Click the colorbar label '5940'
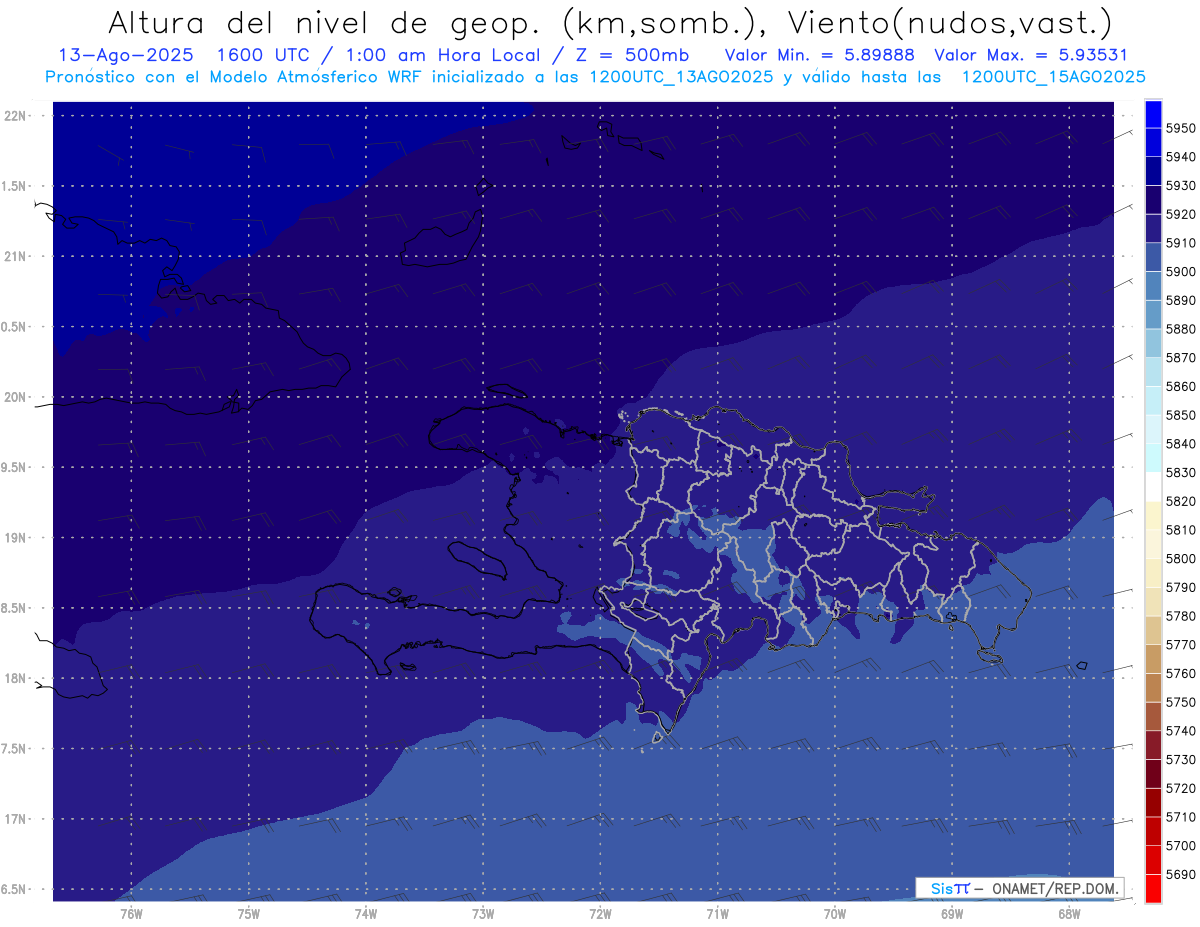 click(x=1181, y=157)
